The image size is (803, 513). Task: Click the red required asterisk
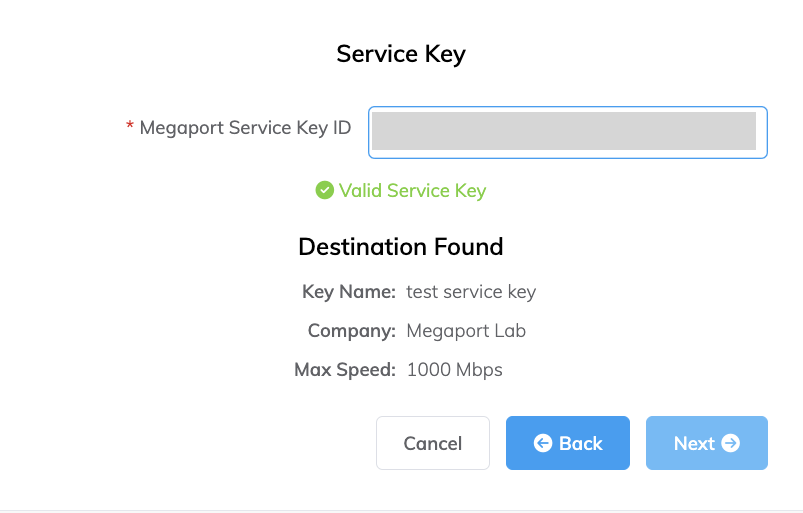pyautogui.click(x=130, y=125)
